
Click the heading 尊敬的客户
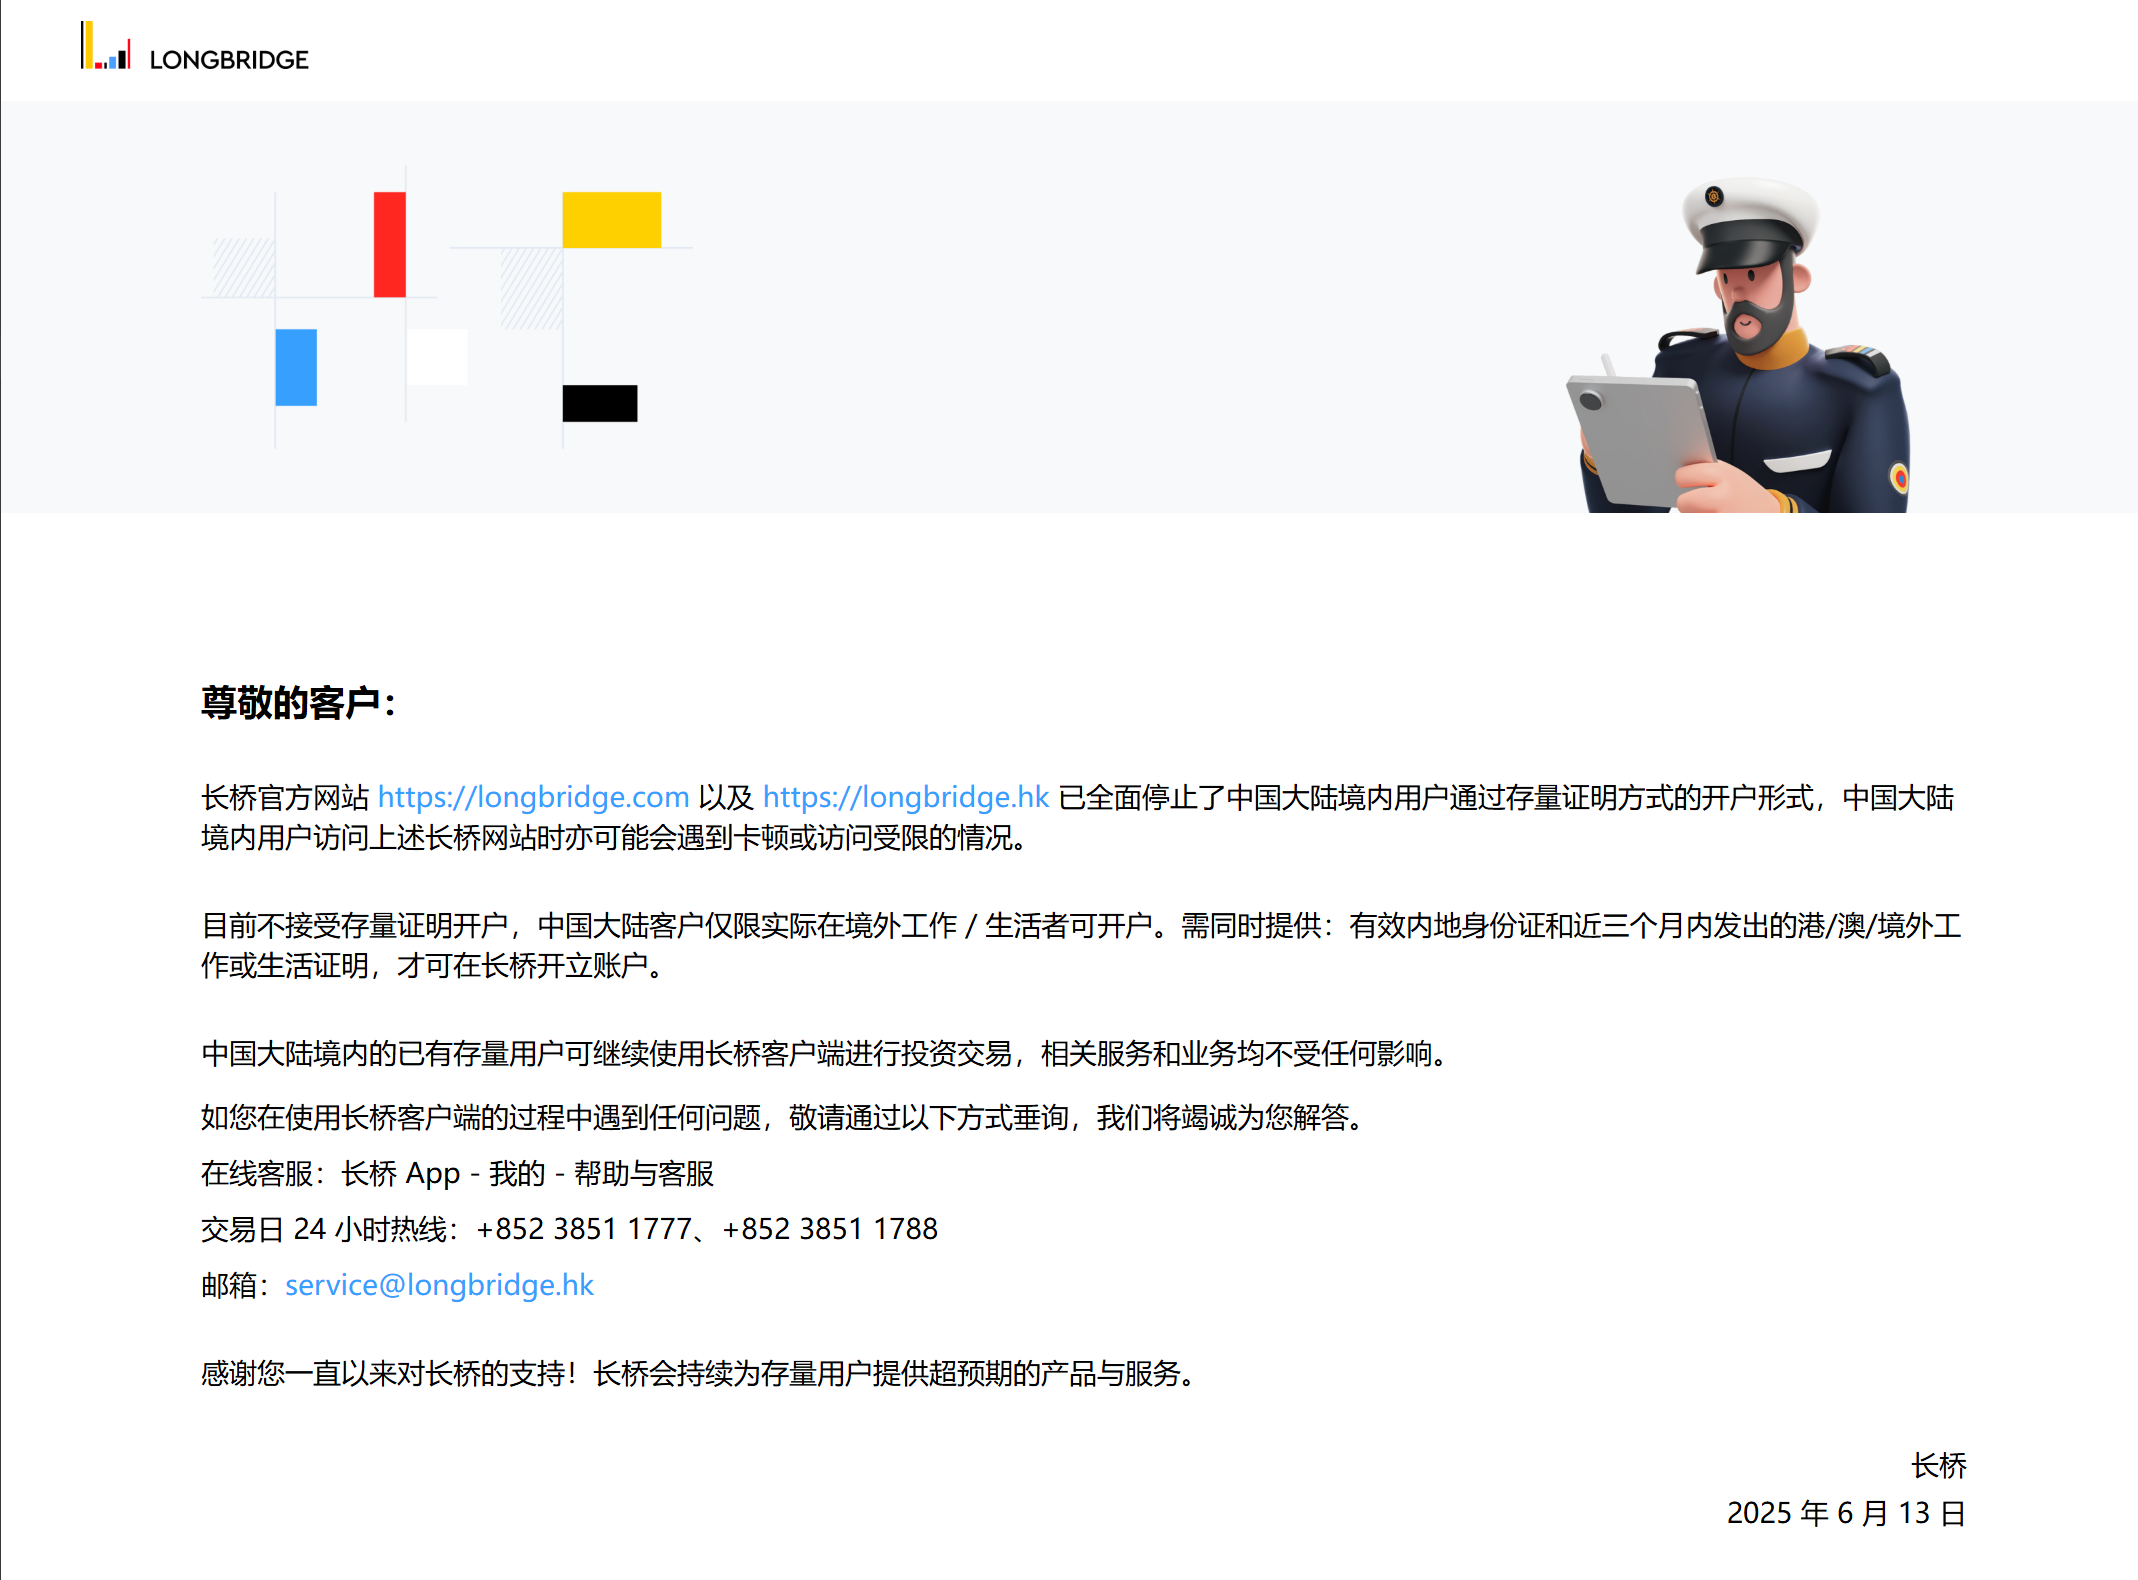[x=298, y=703]
